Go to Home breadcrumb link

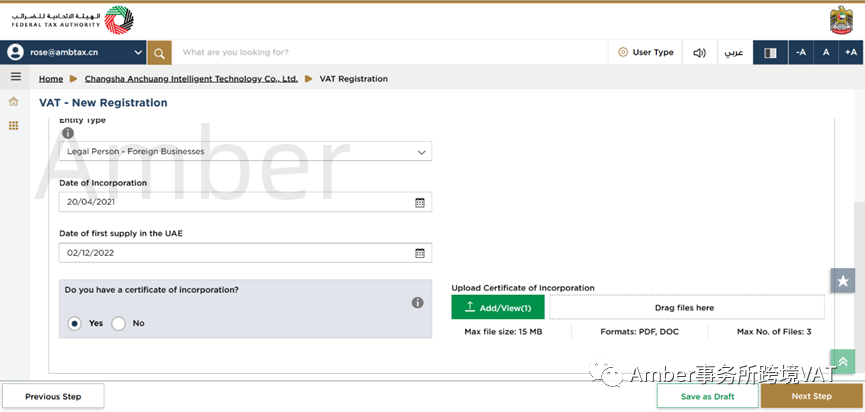pos(51,79)
